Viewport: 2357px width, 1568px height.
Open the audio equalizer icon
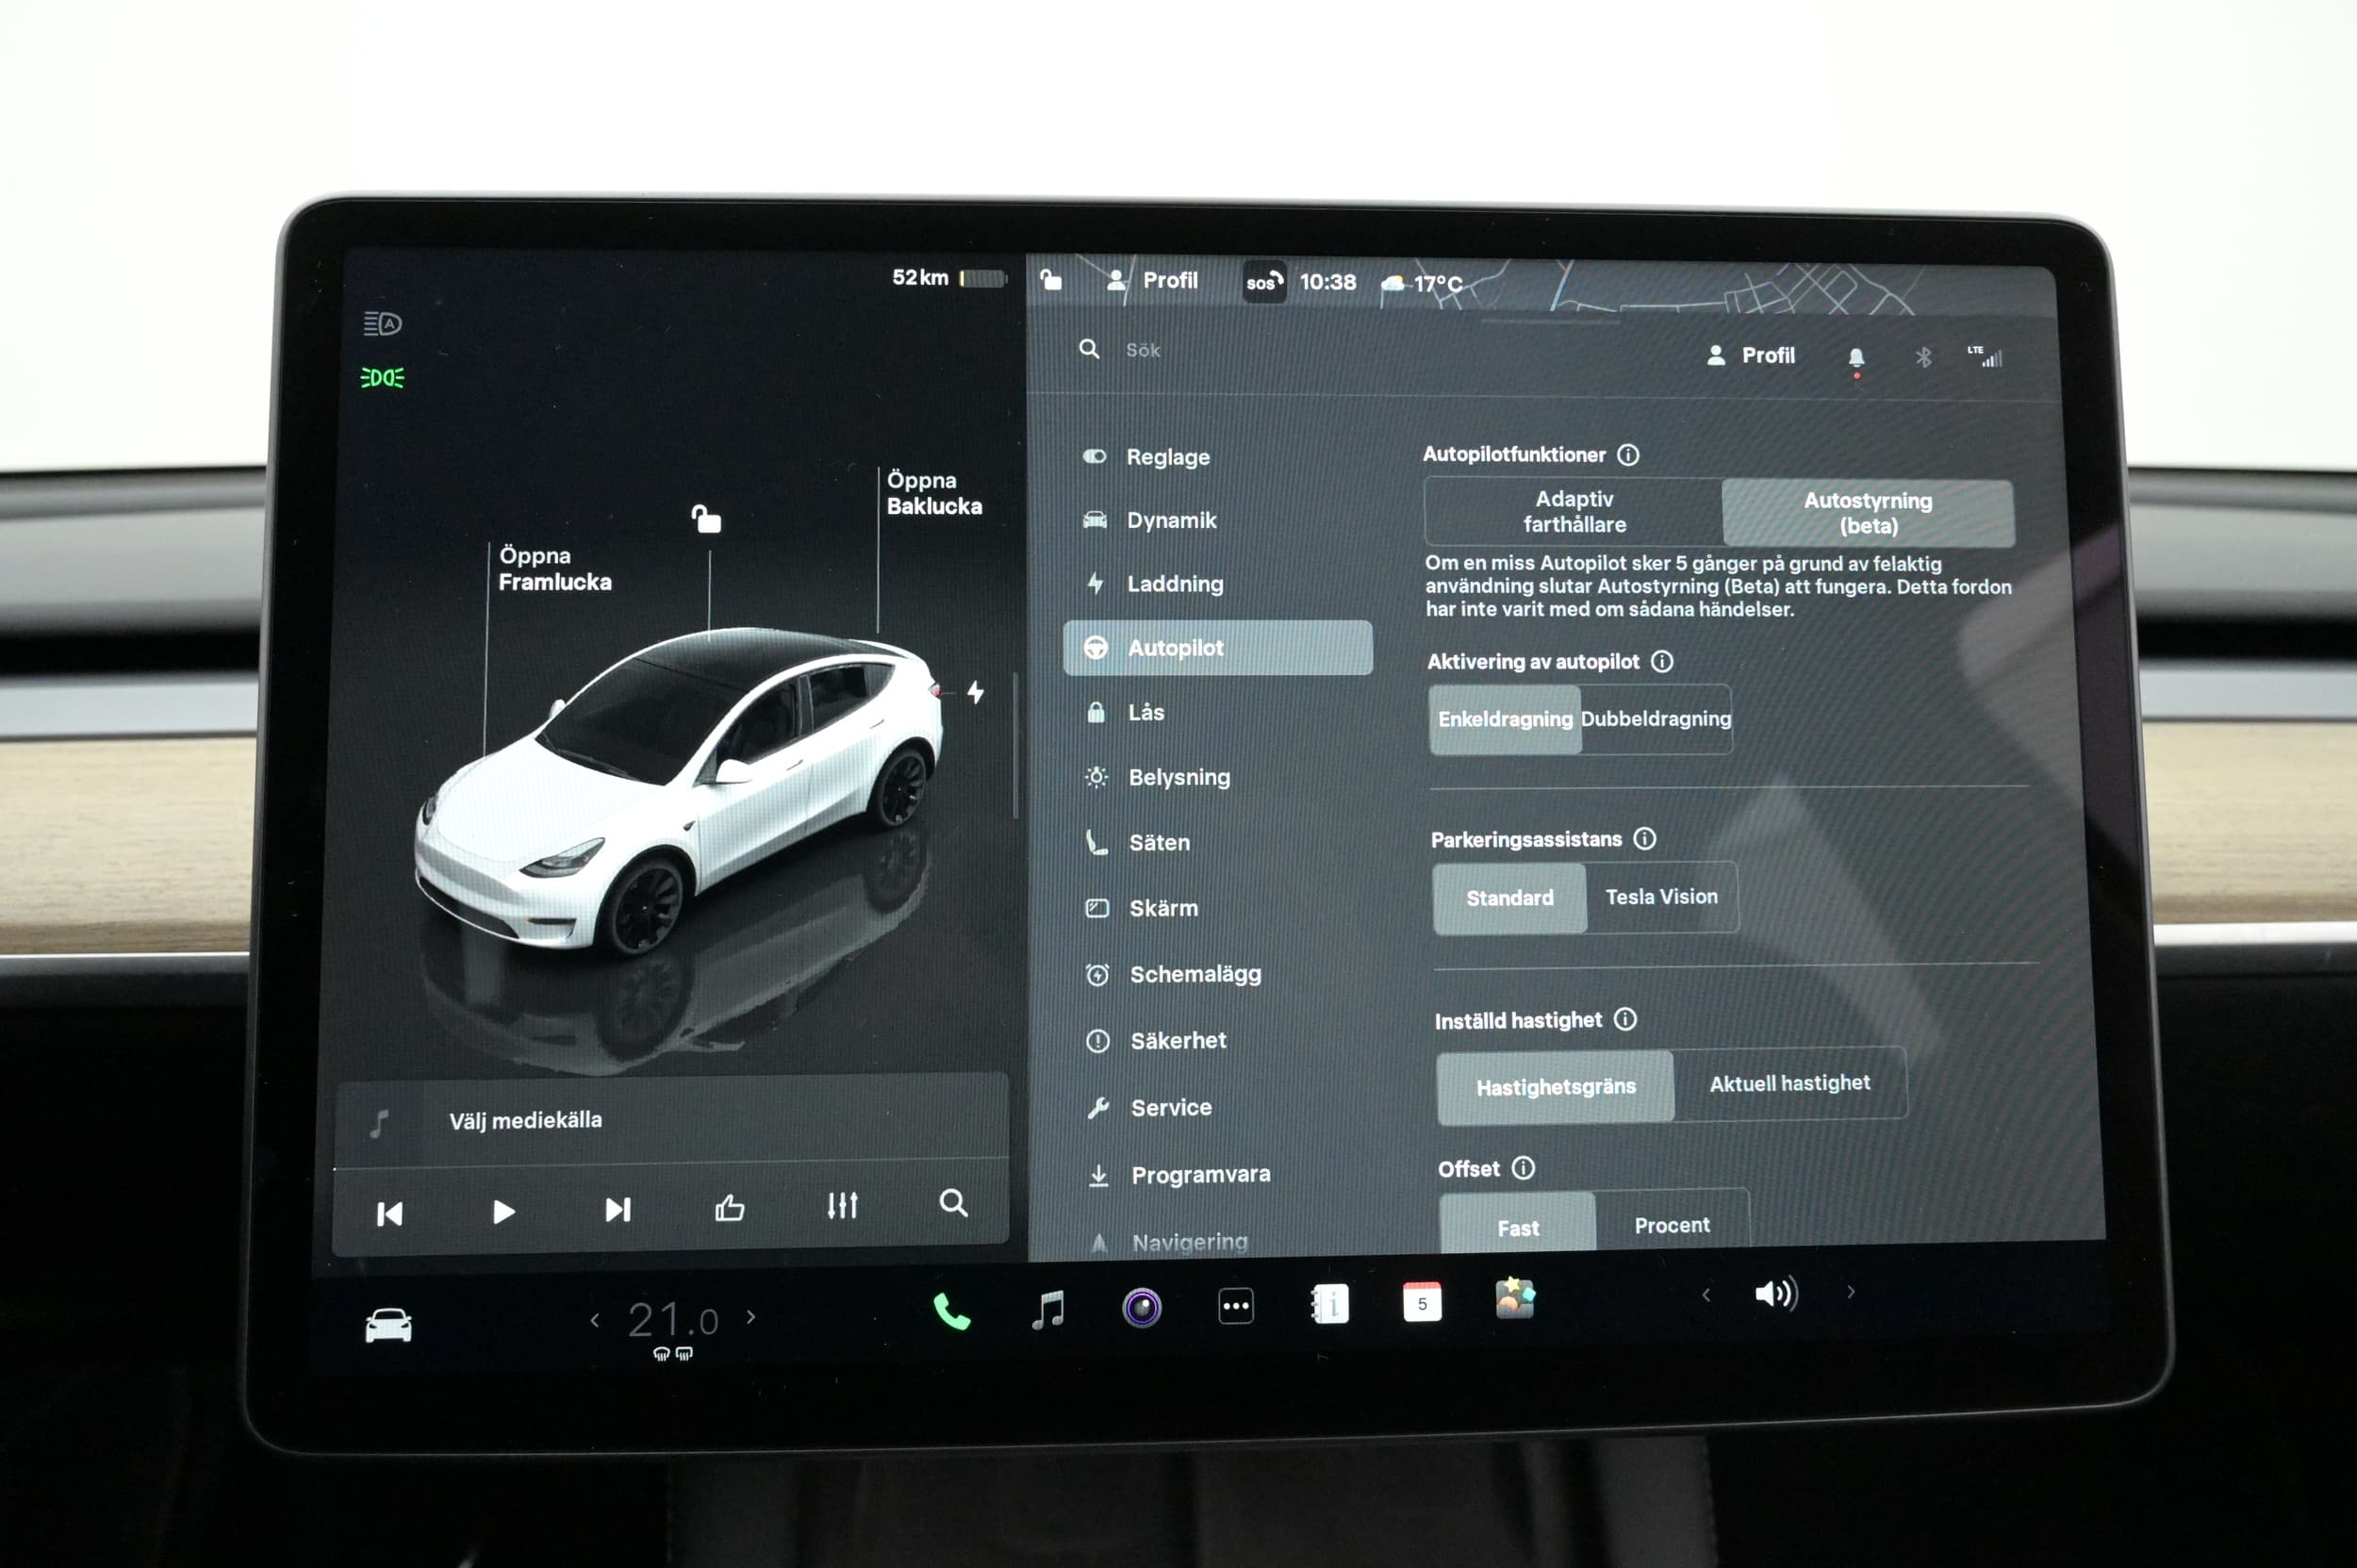pyautogui.click(x=842, y=1206)
